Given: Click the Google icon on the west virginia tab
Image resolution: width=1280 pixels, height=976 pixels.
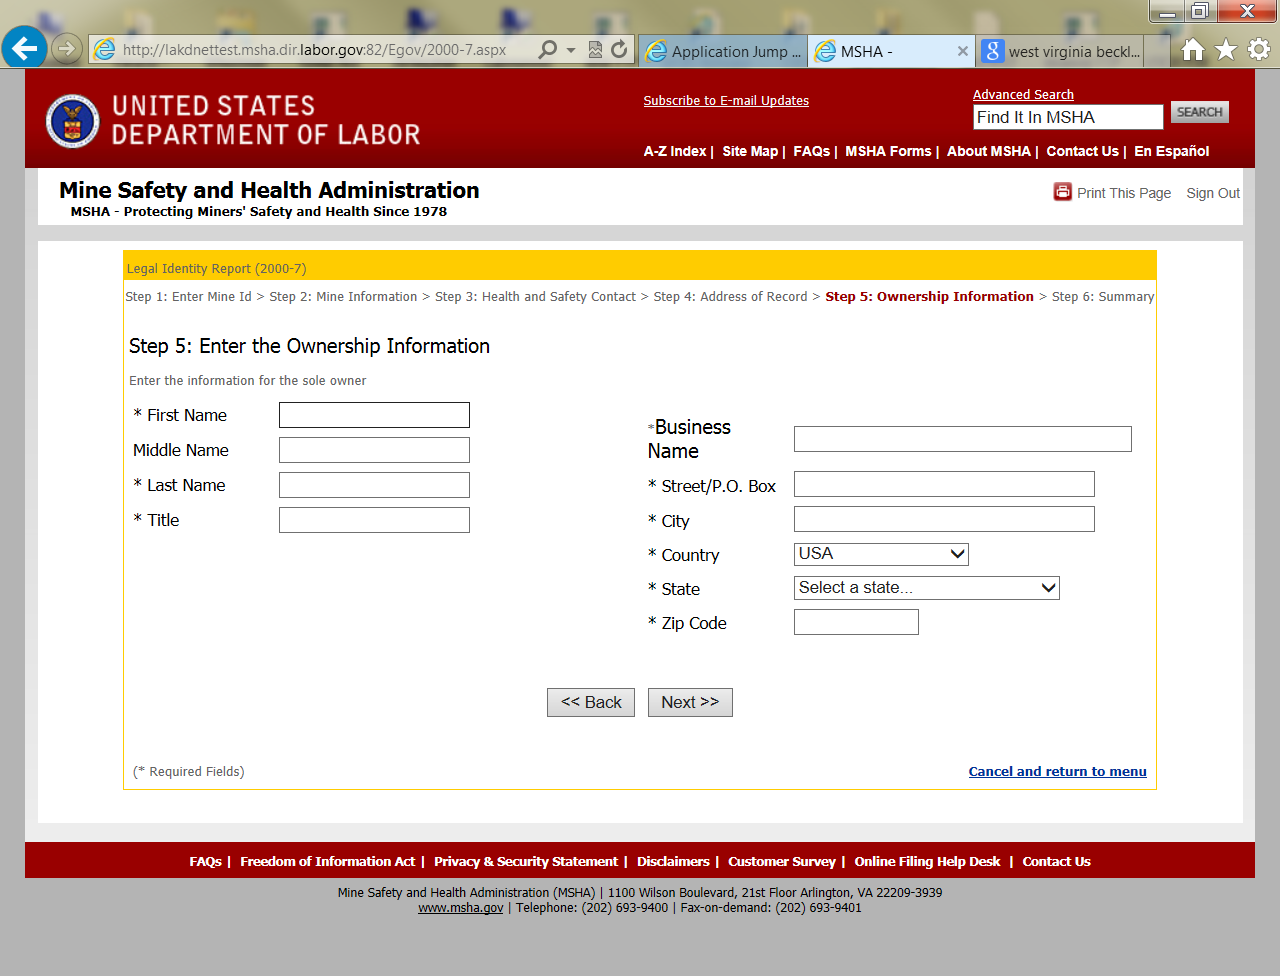Looking at the screenshot, I should (992, 51).
